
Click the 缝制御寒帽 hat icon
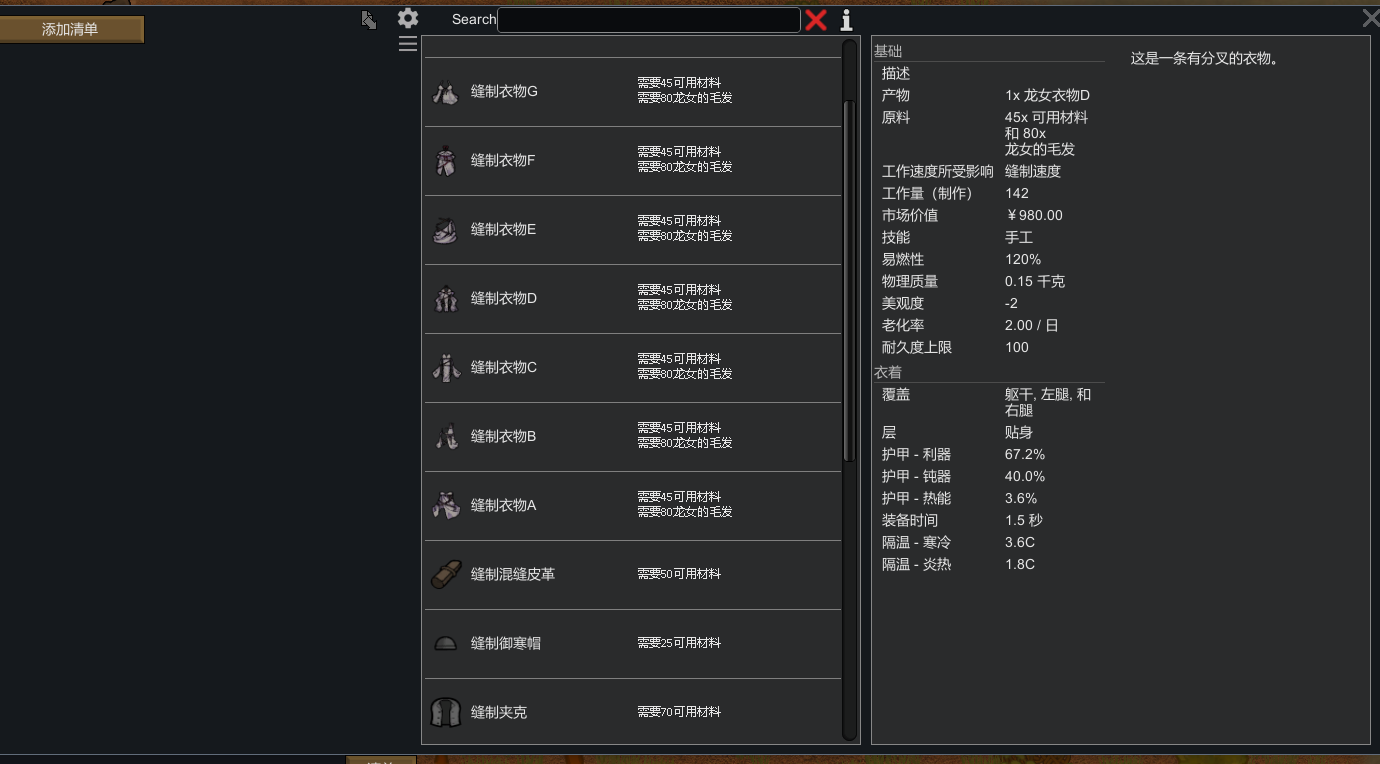pos(446,644)
